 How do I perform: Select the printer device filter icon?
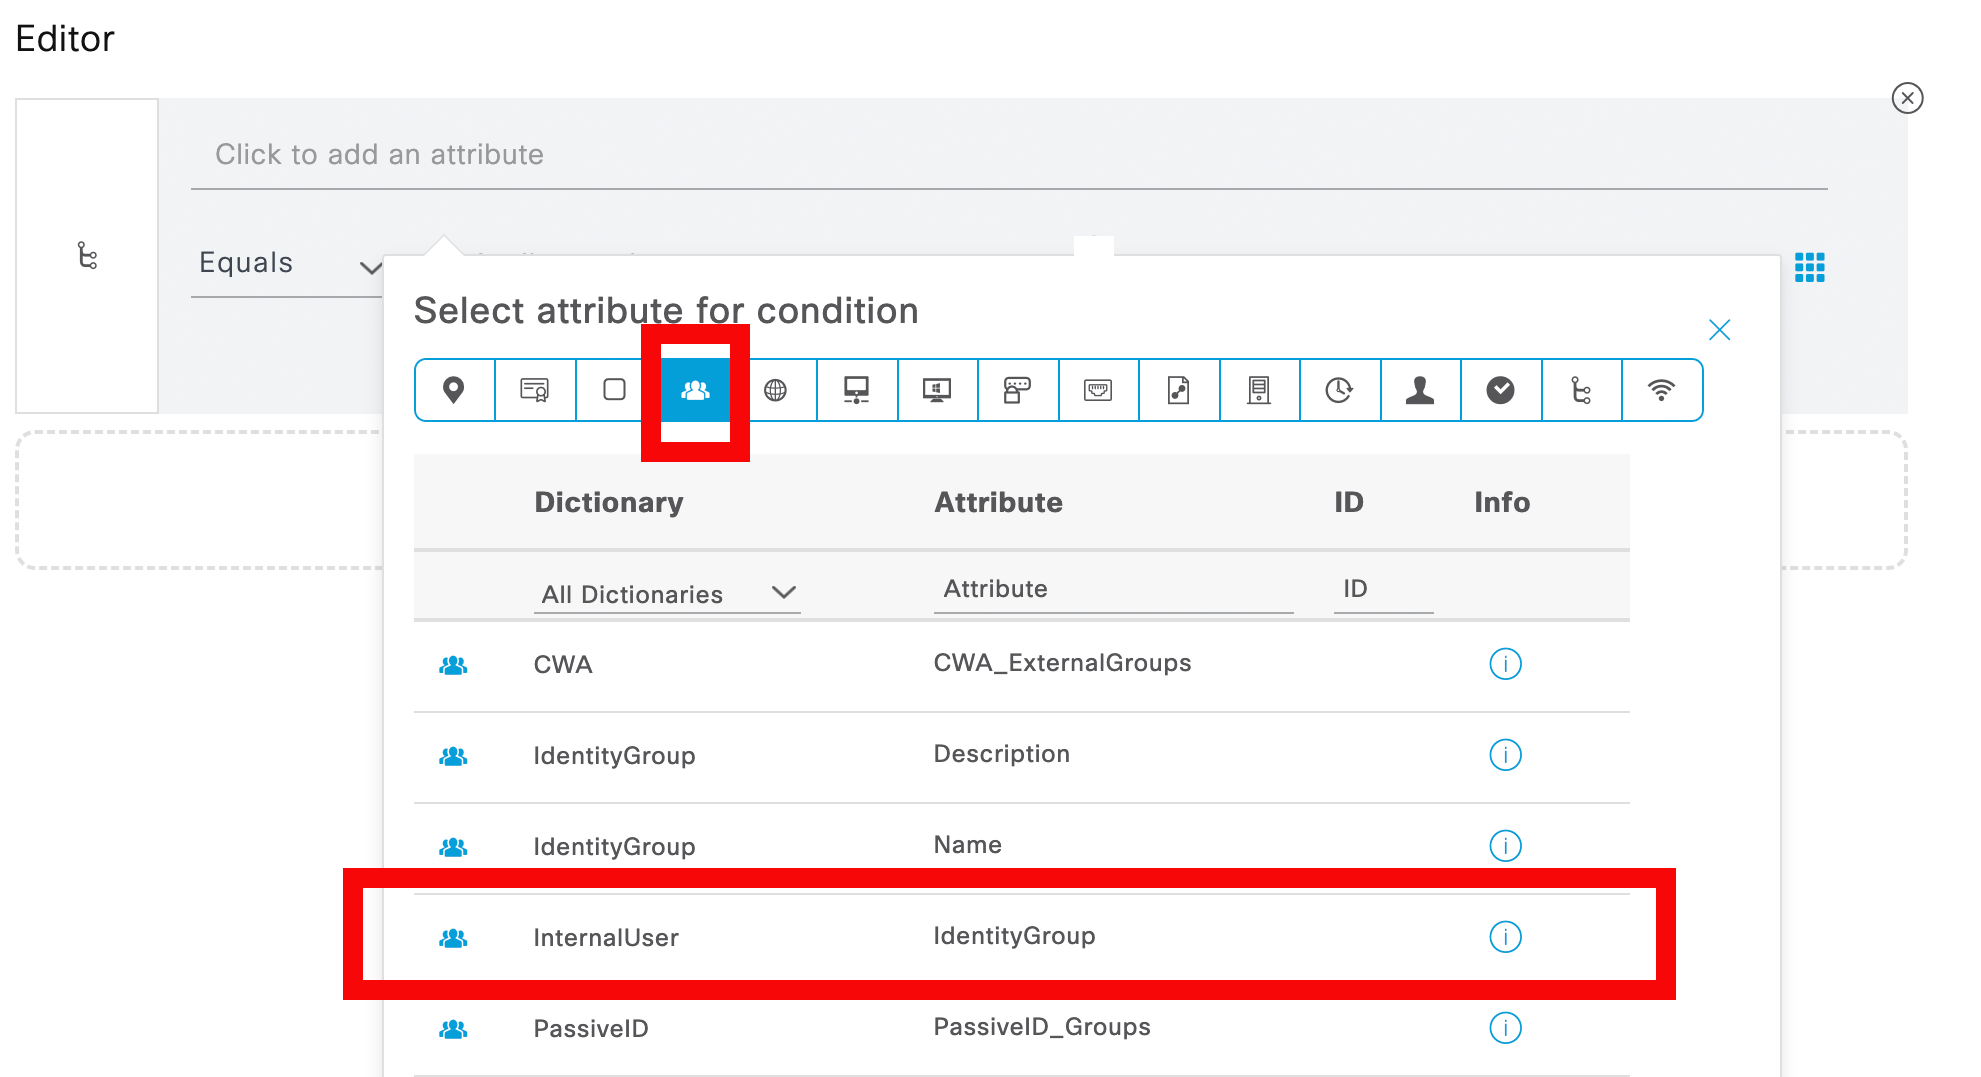[x=1017, y=390]
